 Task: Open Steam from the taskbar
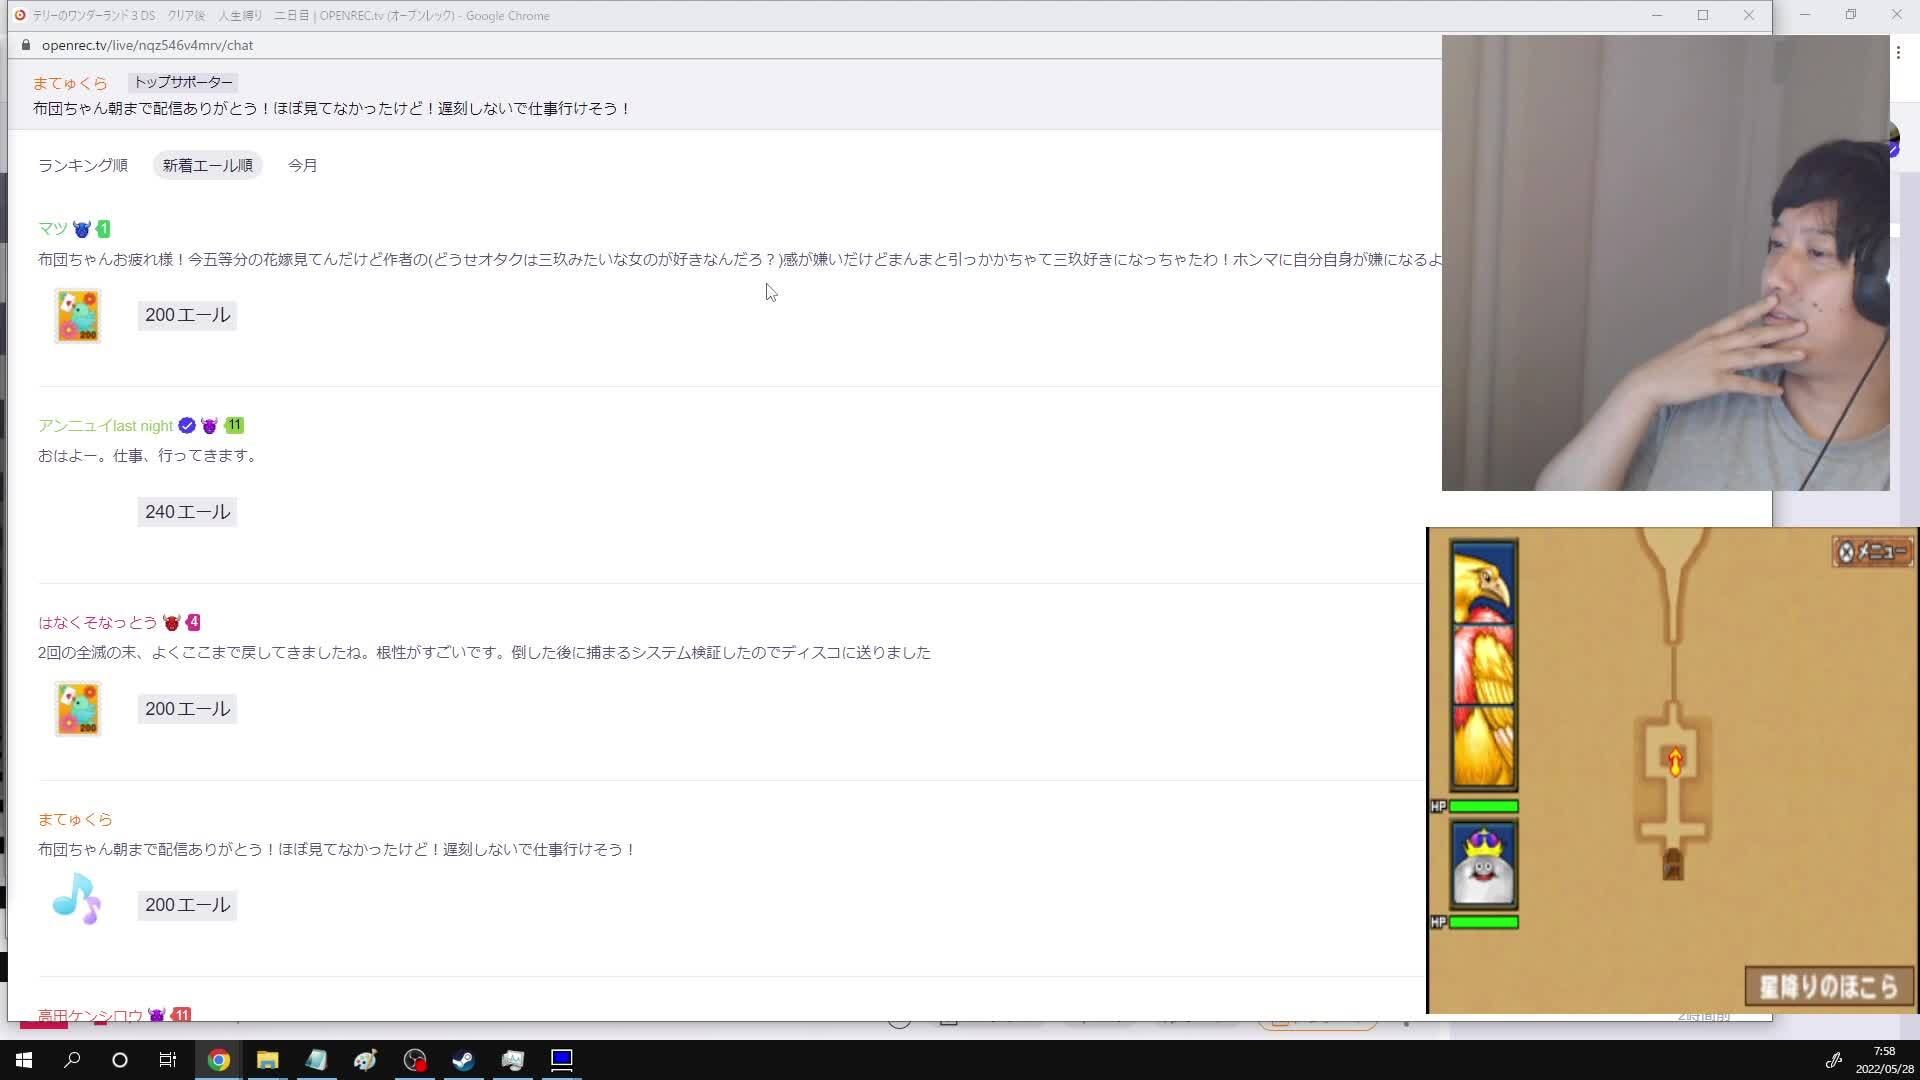463,1060
